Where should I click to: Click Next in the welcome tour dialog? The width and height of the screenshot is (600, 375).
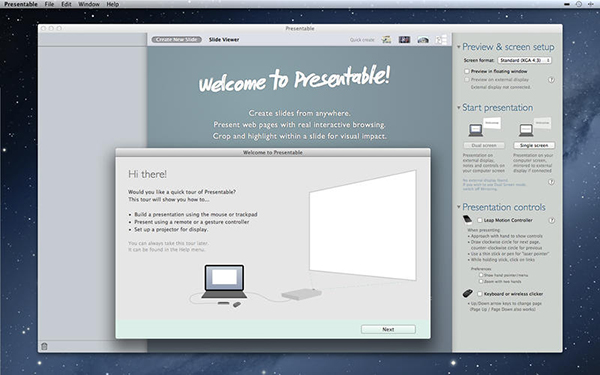[388, 329]
